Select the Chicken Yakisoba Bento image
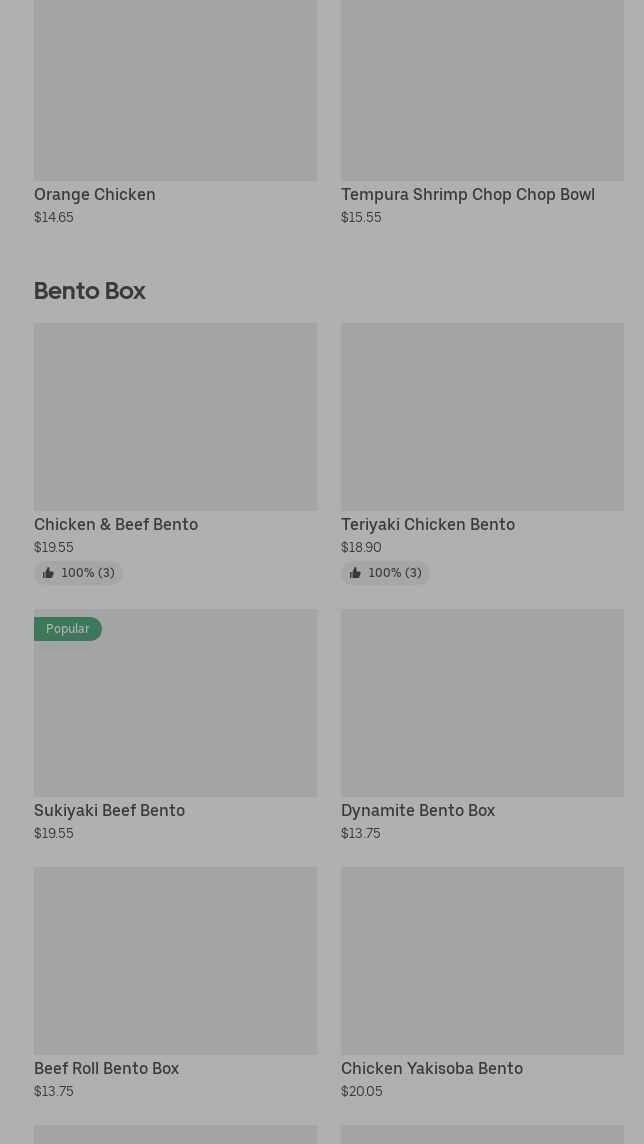The width and height of the screenshot is (644, 1144). coord(482,960)
